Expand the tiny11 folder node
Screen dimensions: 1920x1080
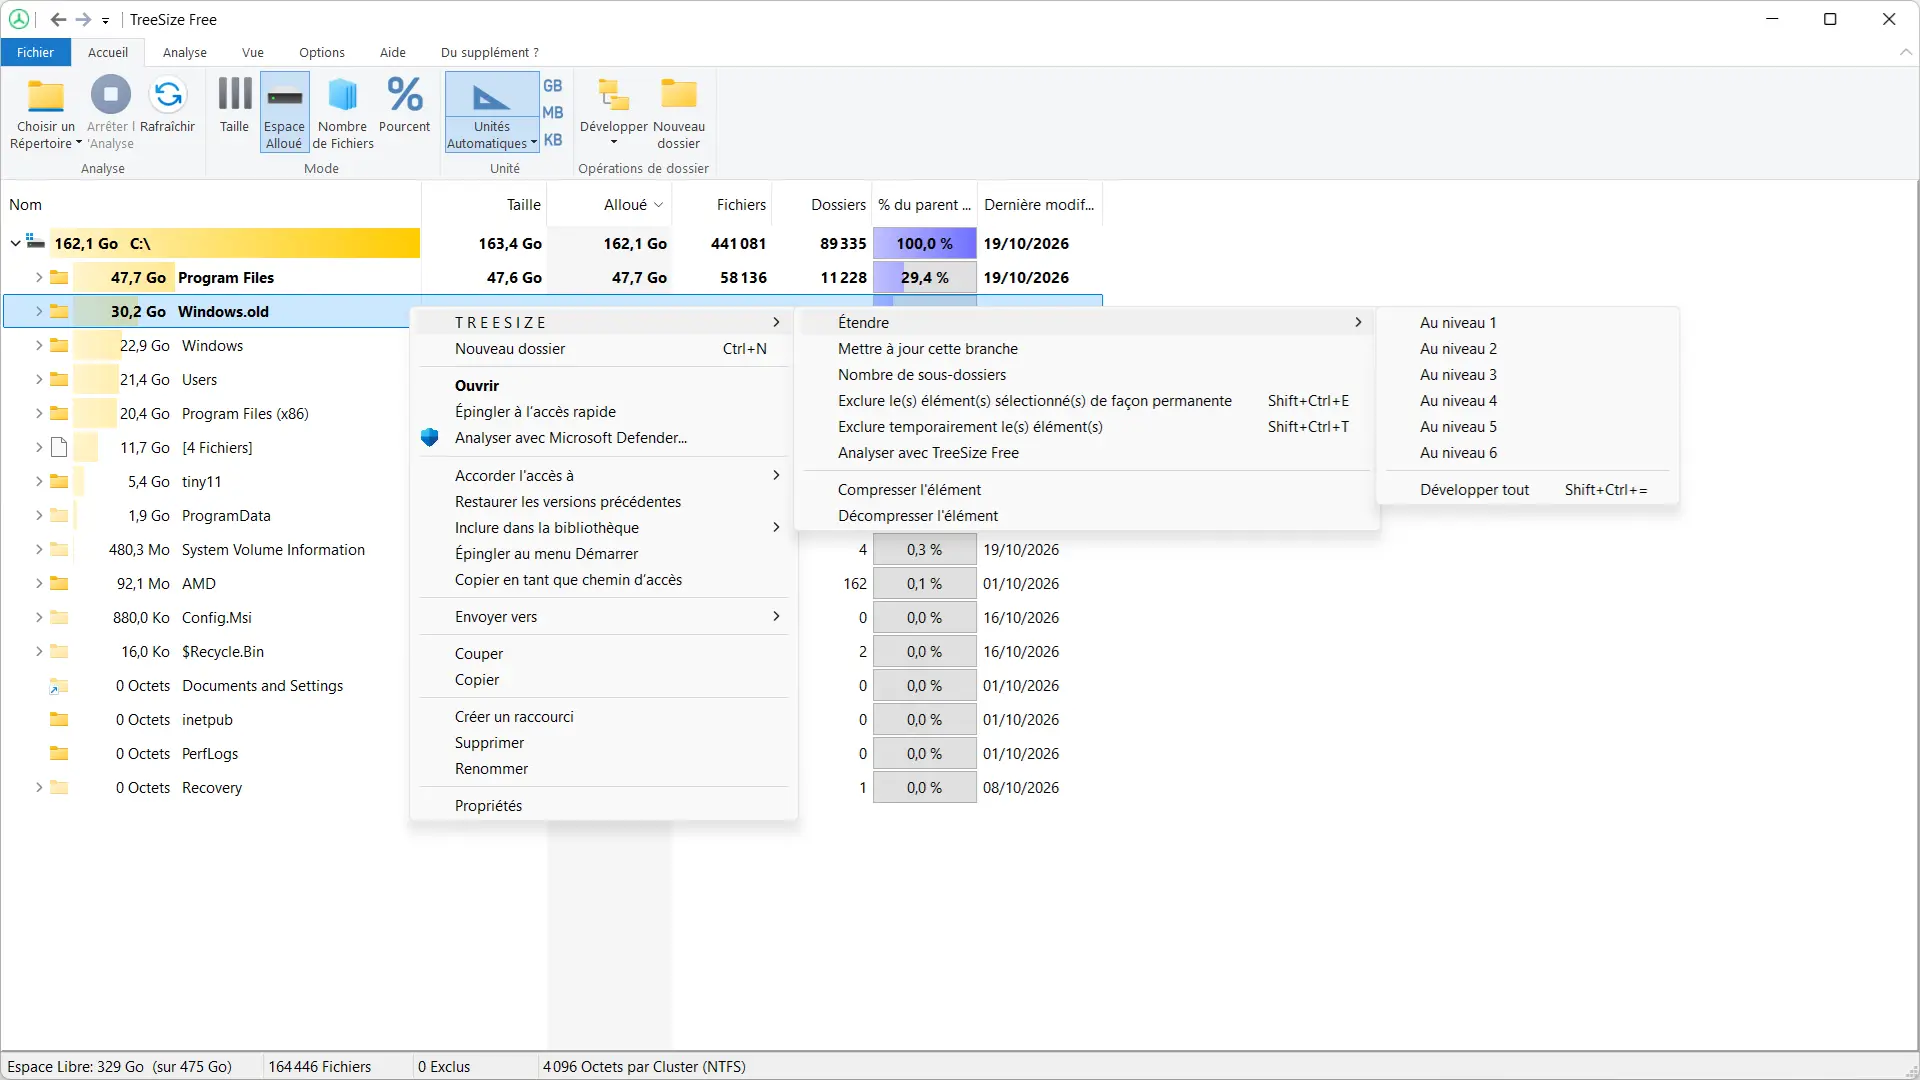(39, 481)
